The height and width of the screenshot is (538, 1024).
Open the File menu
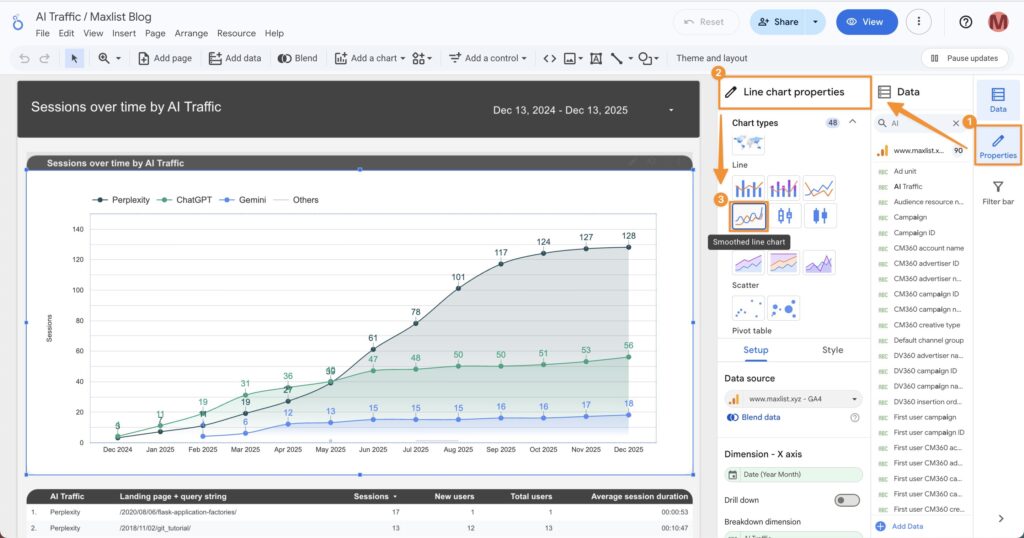42,33
